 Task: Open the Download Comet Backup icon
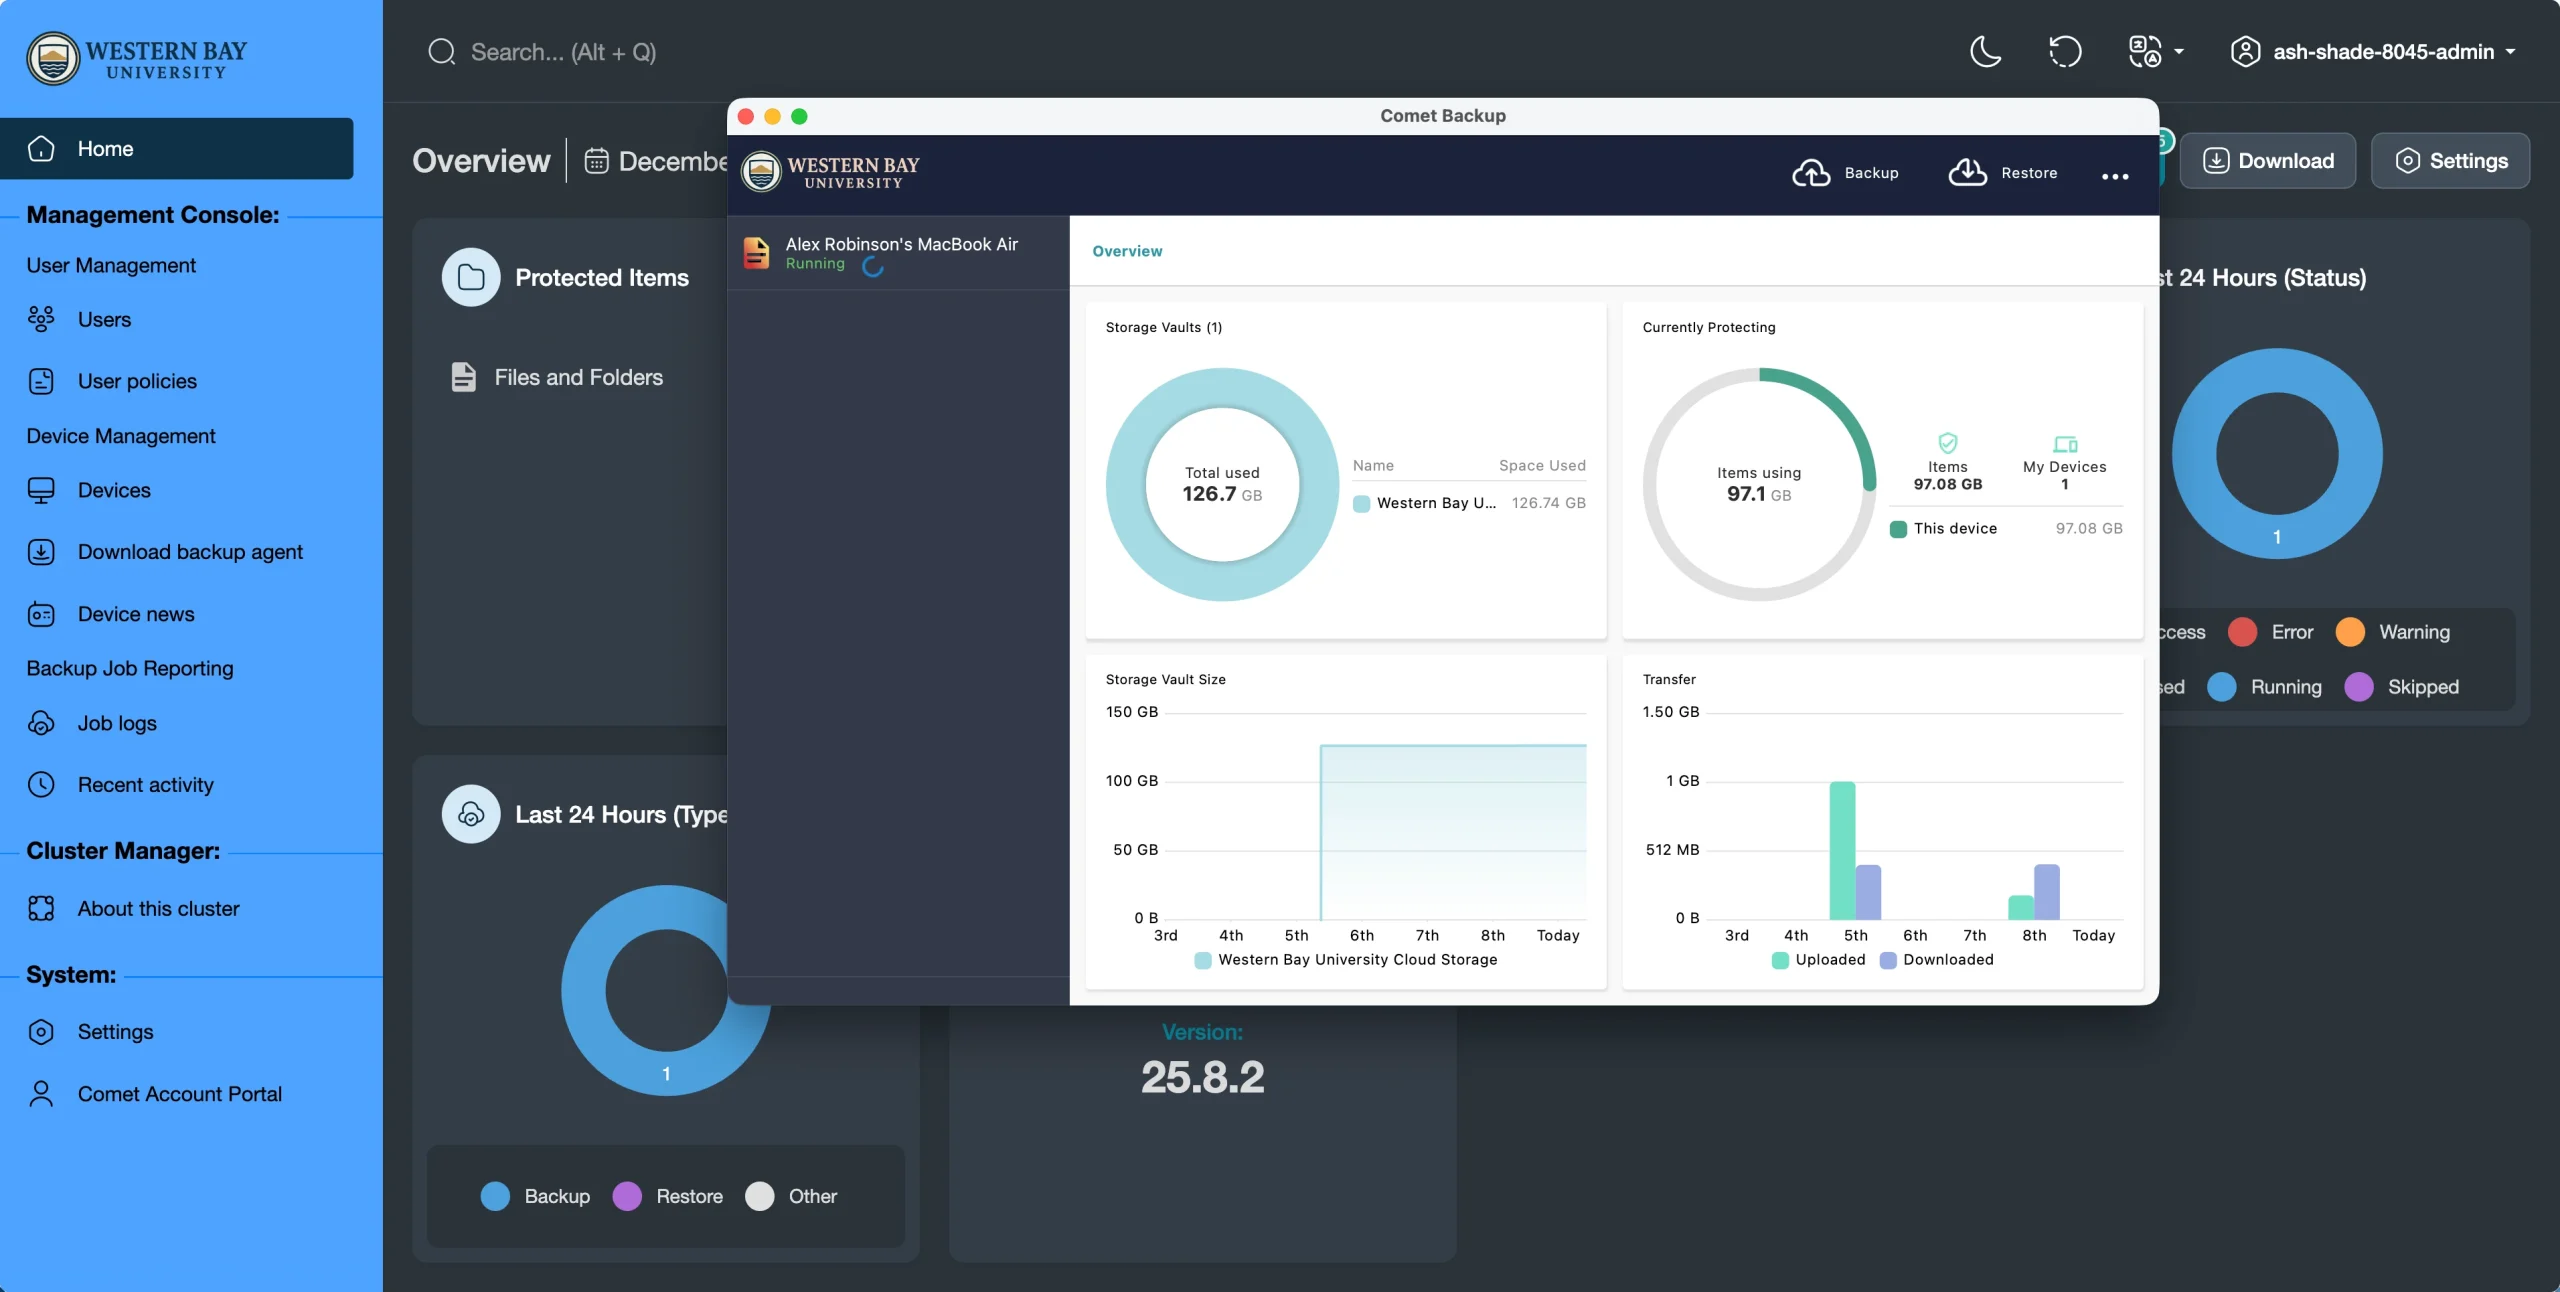coord(2215,161)
